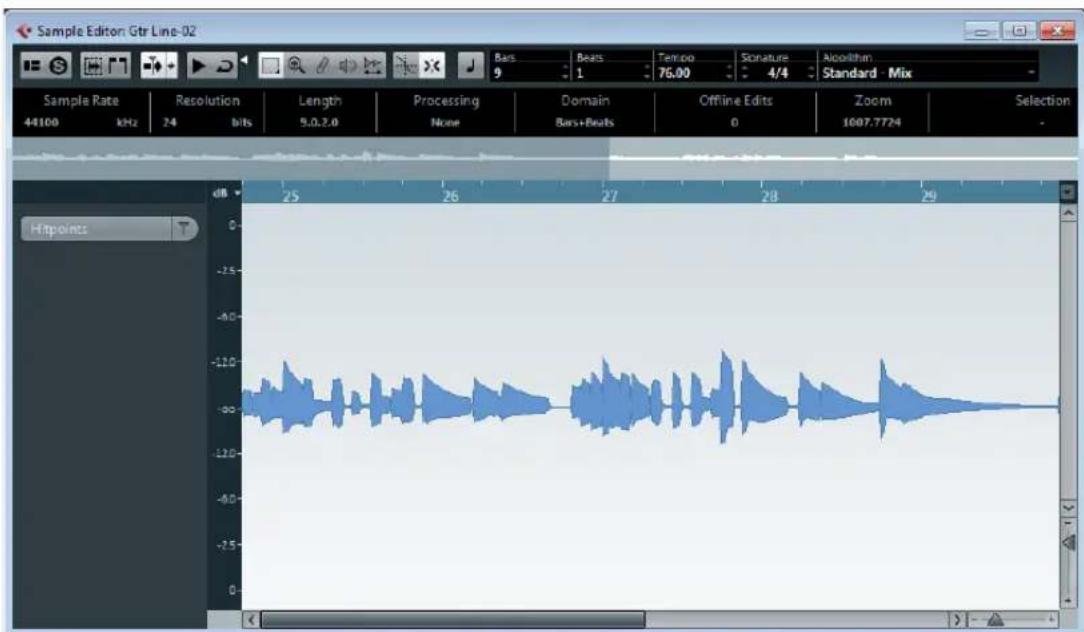Click the vertical scrollbar down arrow
The width and height of the screenshot is (1084, 632).
pos(1068,509)
